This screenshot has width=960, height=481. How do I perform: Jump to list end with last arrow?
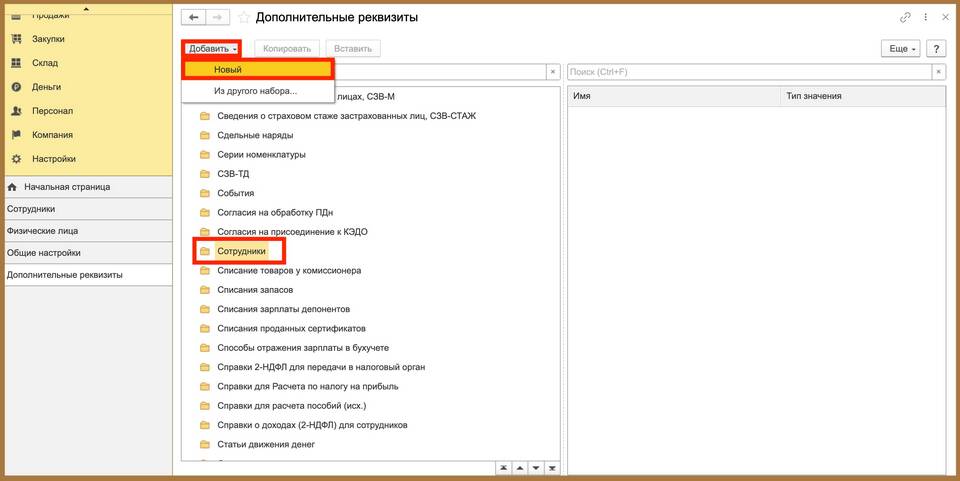551,468
